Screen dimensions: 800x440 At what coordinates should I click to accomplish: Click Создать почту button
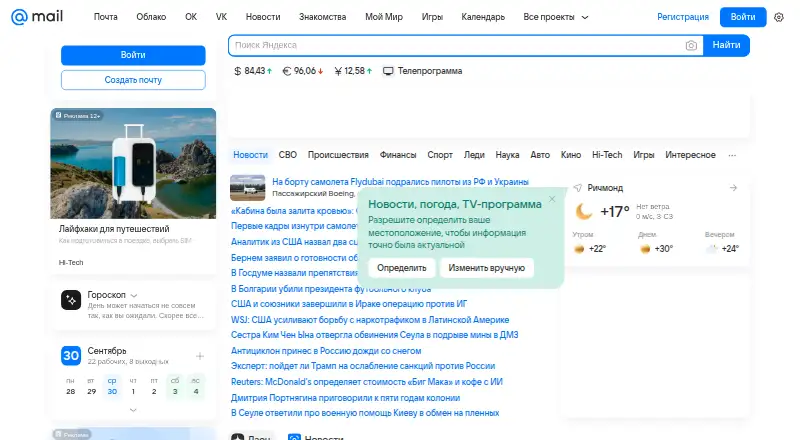[x=133, y=80]
